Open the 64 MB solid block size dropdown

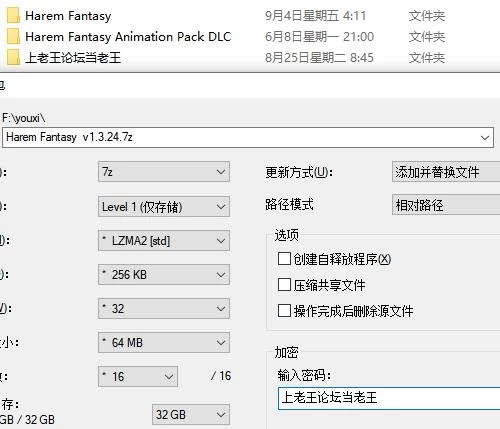164,343
